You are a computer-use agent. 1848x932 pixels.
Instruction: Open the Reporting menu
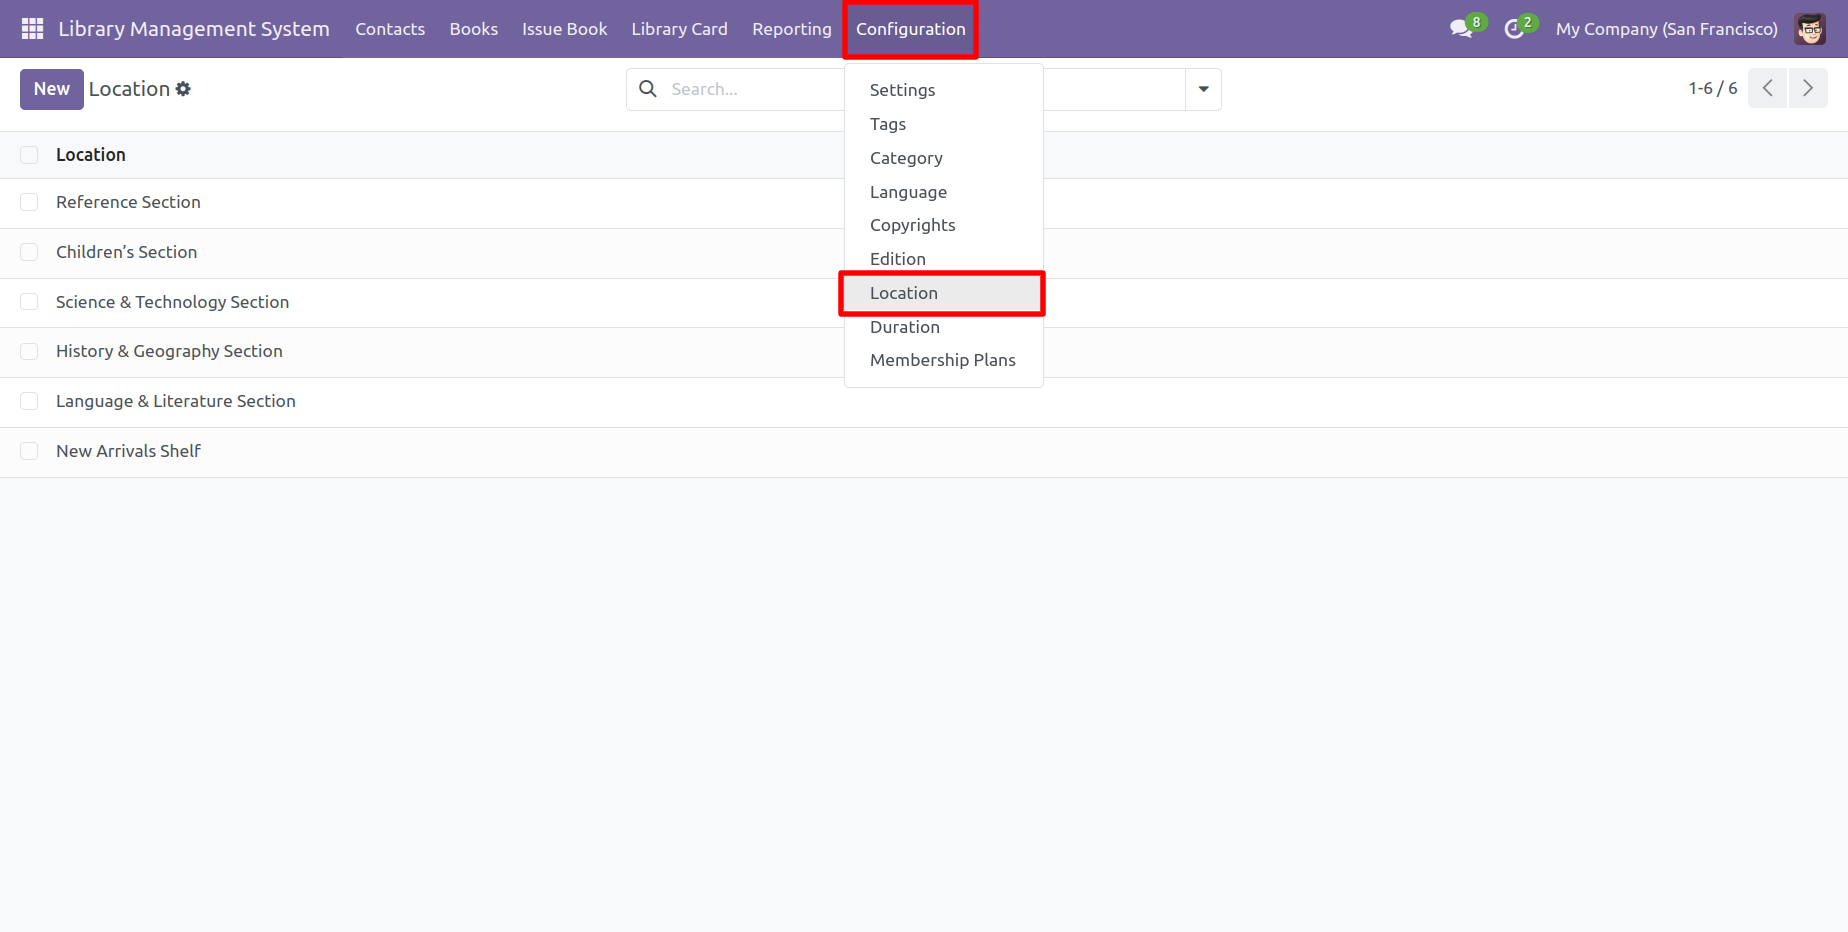tap(791, 29)
